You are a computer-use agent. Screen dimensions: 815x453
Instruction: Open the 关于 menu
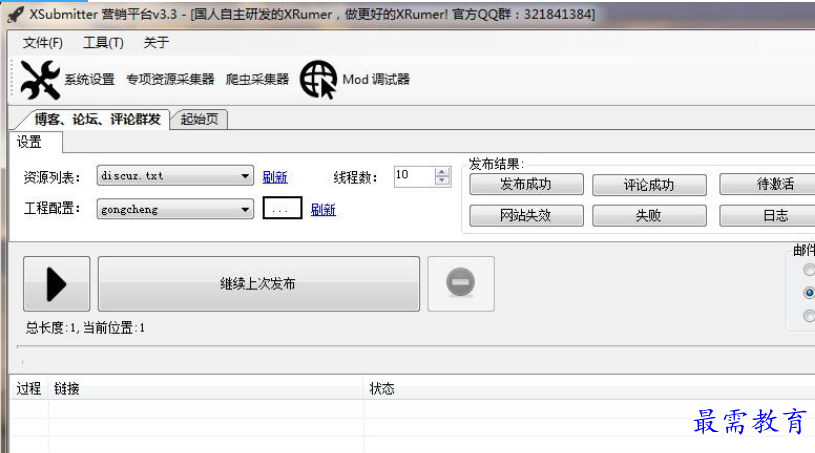pos(156,43)
